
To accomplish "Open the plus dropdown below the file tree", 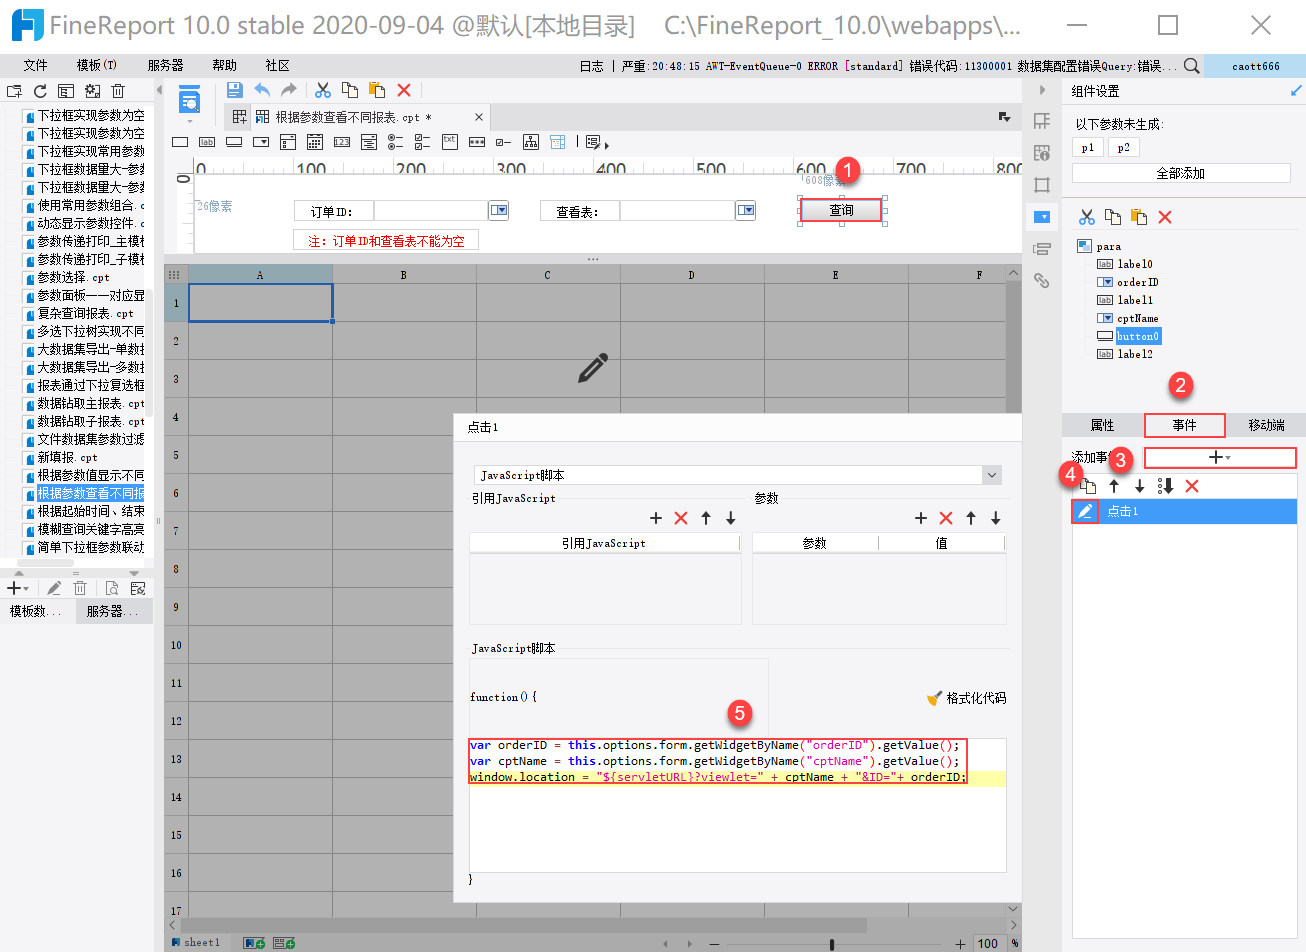I will tap(18, 588).
